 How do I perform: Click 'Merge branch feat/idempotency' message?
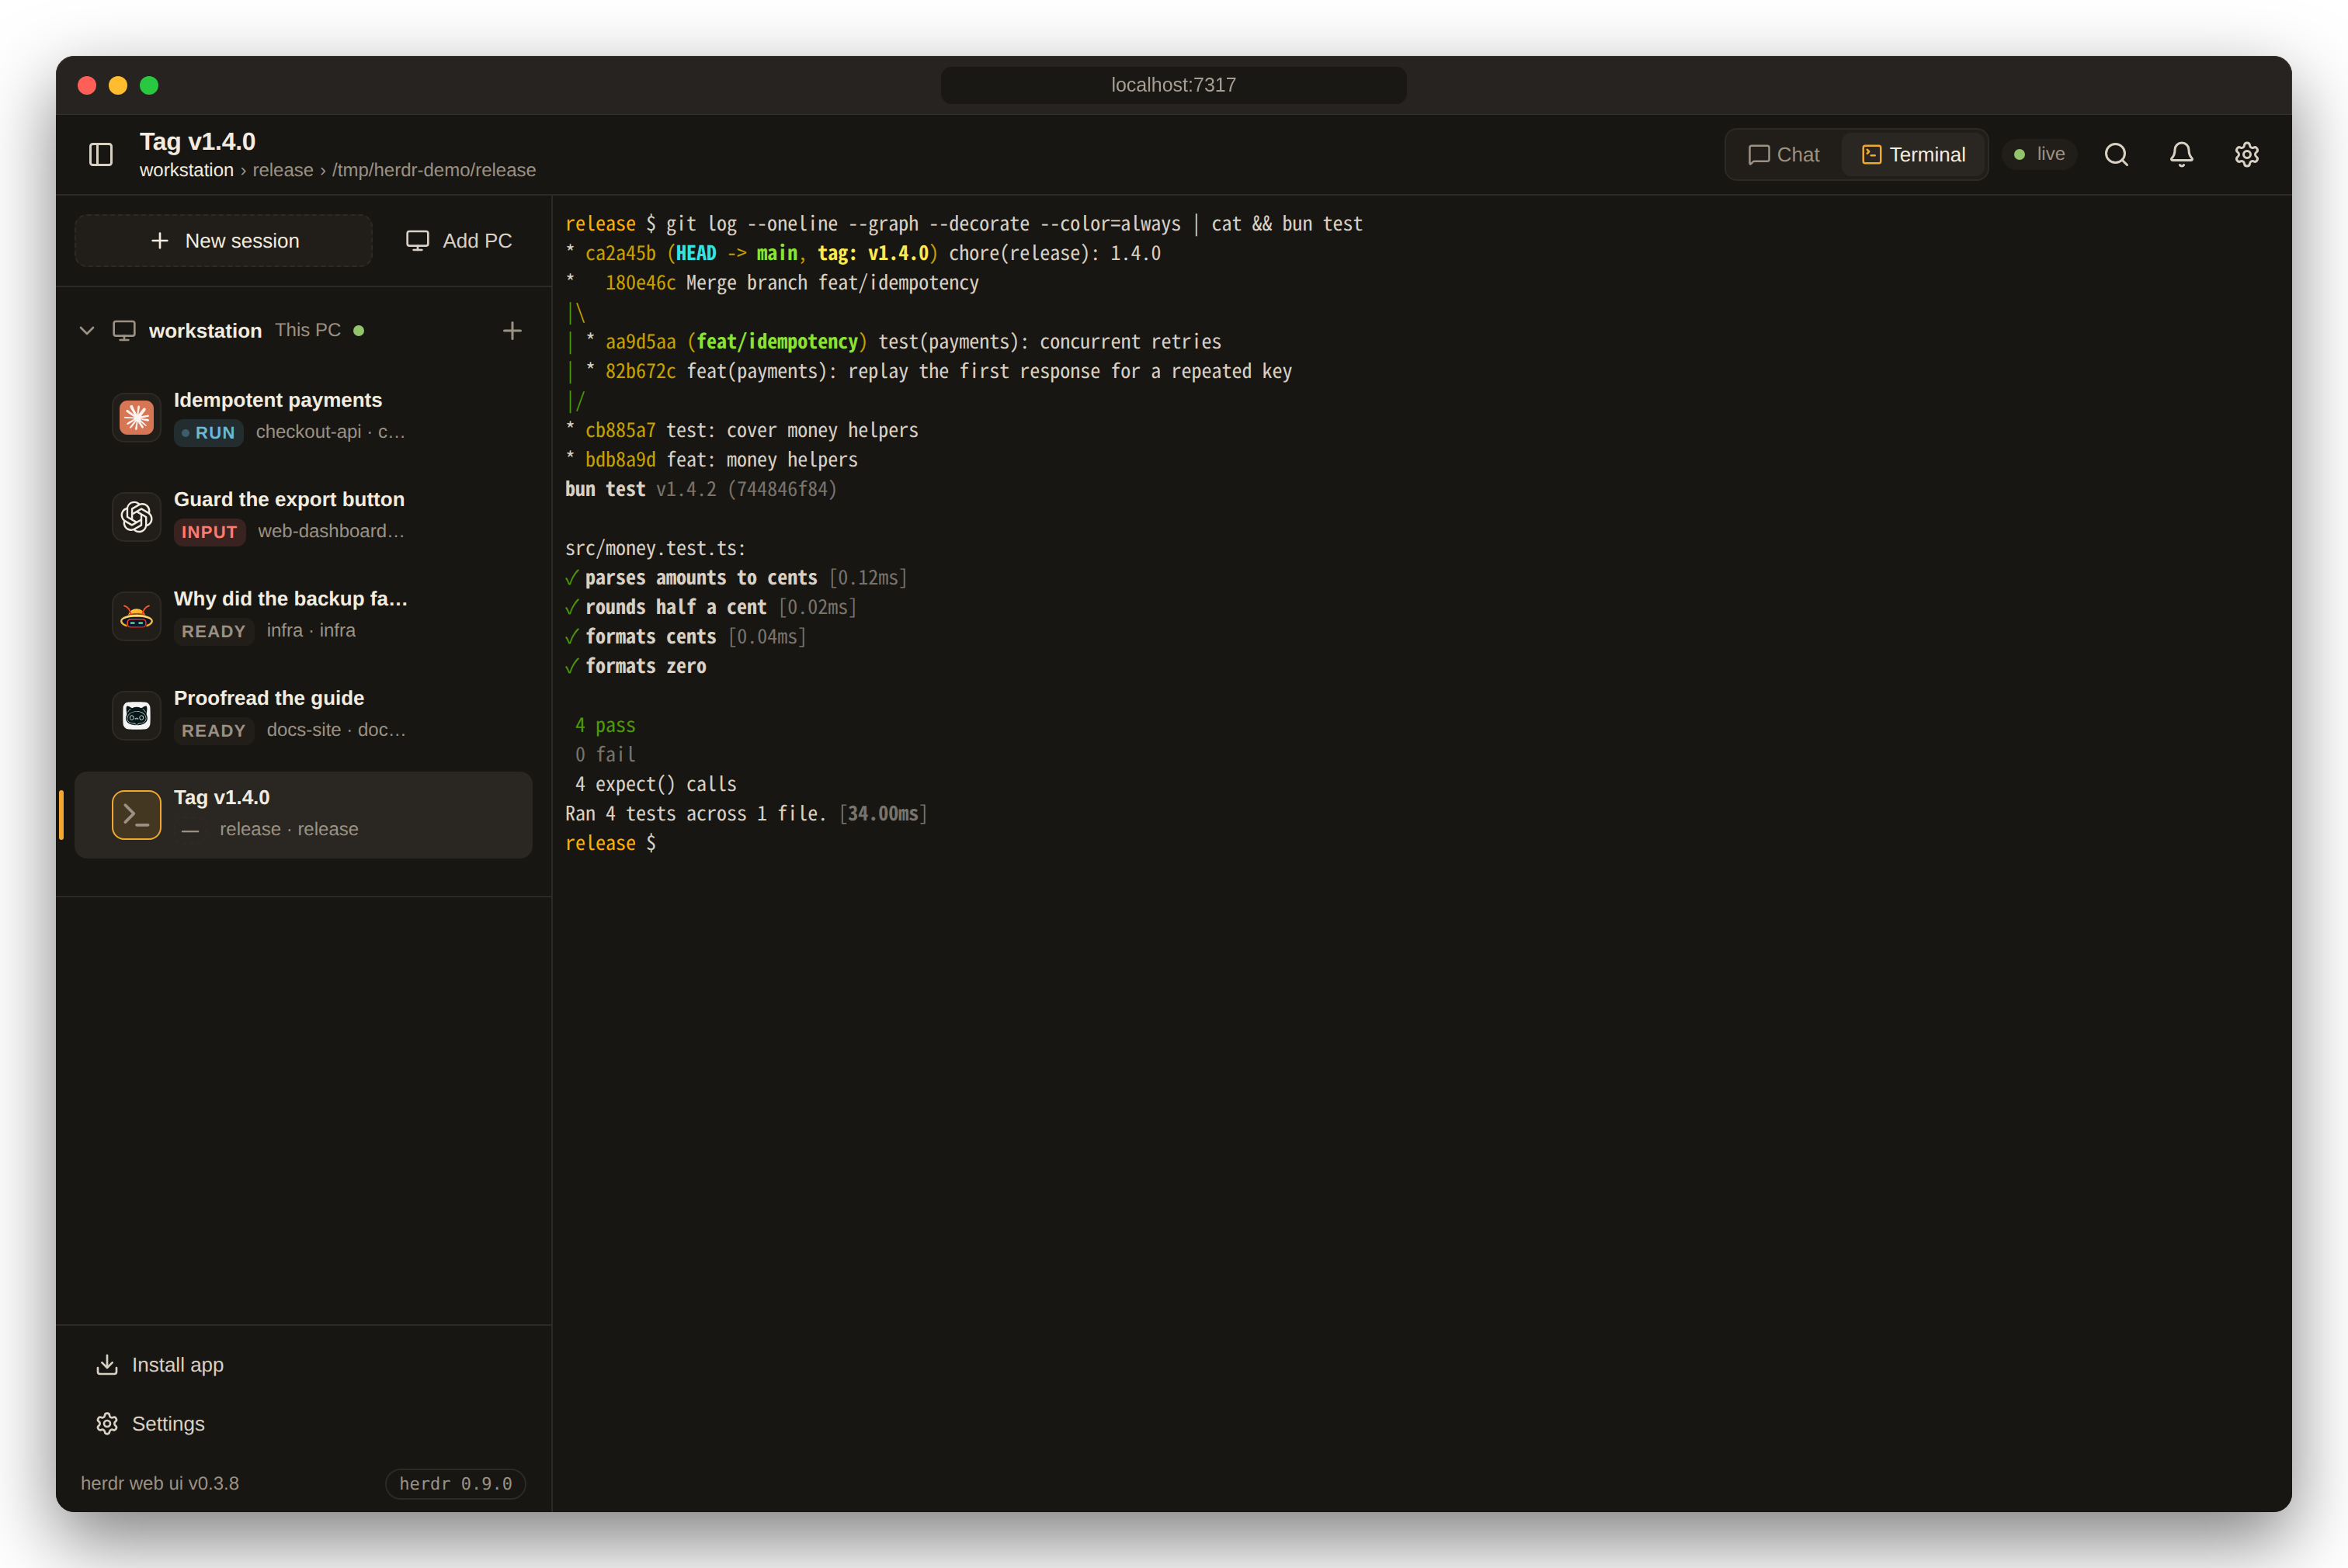coord(832,283)
